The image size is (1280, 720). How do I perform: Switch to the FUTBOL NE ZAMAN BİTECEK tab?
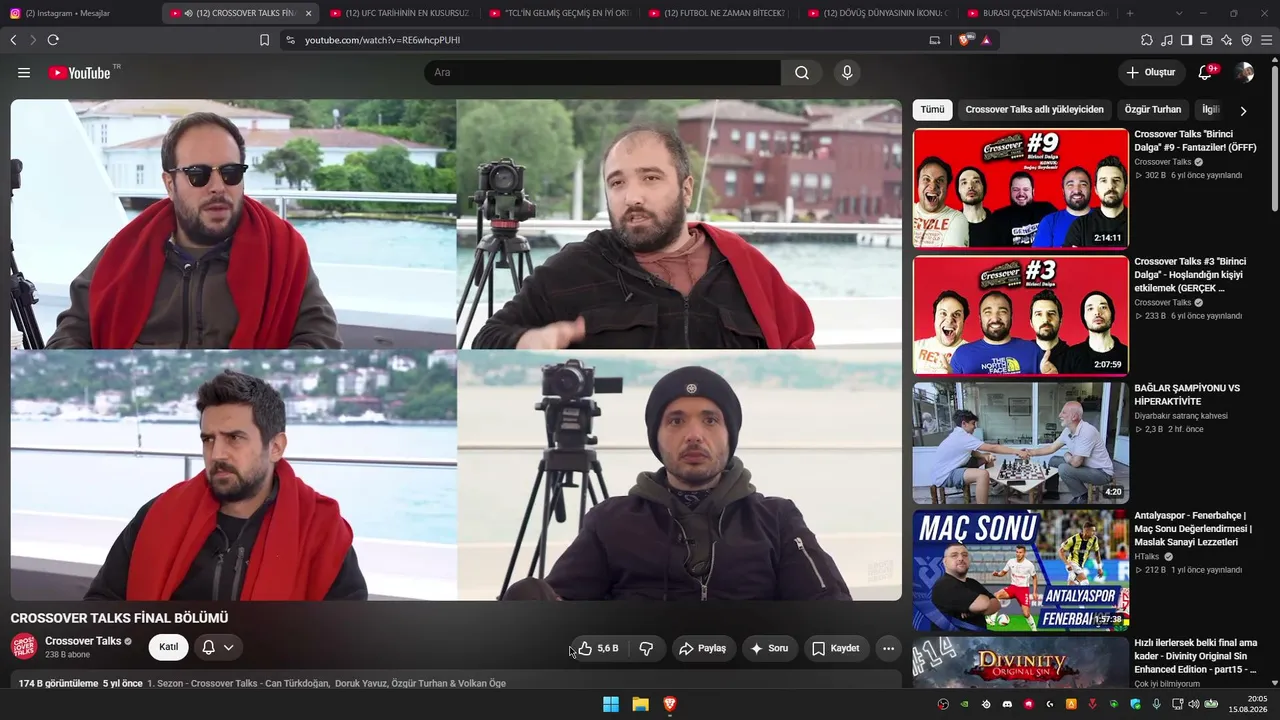718,13
